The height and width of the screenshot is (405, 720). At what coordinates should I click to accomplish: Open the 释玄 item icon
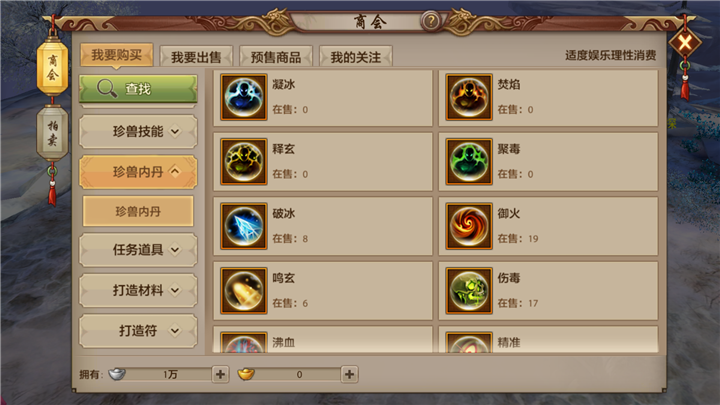tap(243, 162)
